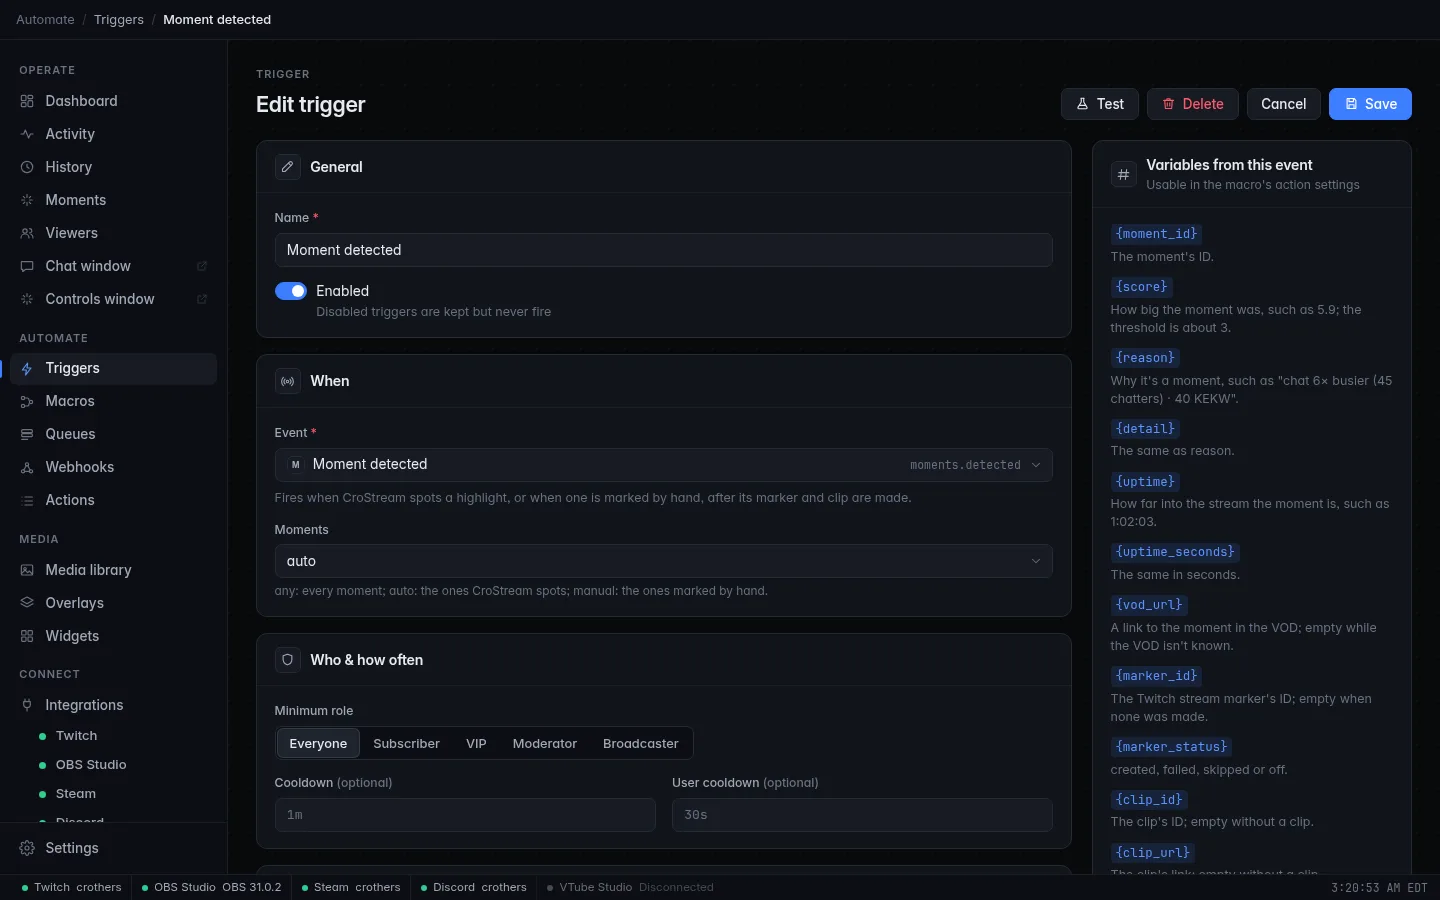The image size is (1440, 900).
Task: Select the Activity pulse icon
Action: (27, 134)
